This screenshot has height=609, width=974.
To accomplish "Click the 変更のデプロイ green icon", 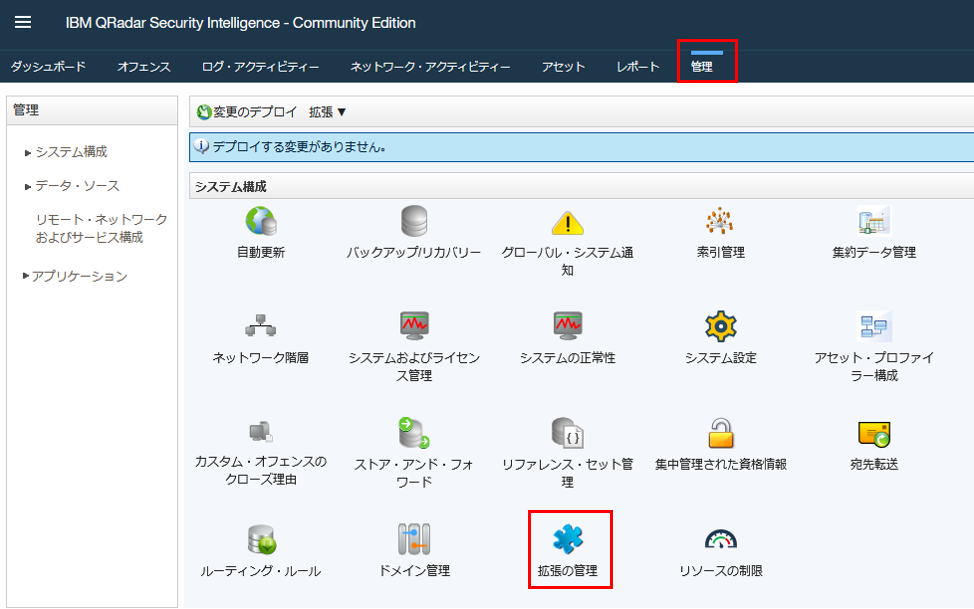I will 204,112.
